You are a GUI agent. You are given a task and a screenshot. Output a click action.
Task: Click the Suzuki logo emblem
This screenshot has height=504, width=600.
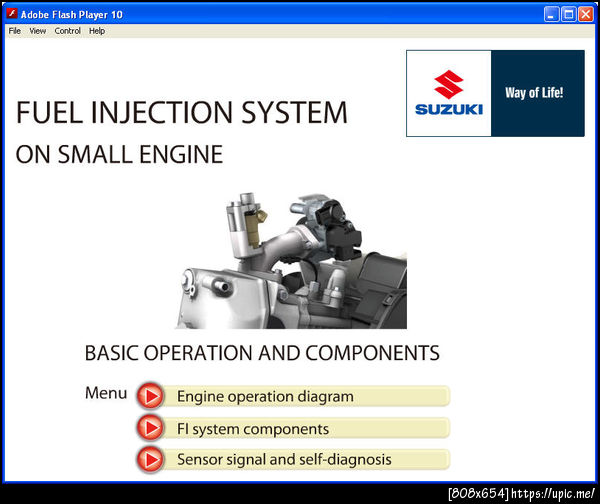click(448, 84)
